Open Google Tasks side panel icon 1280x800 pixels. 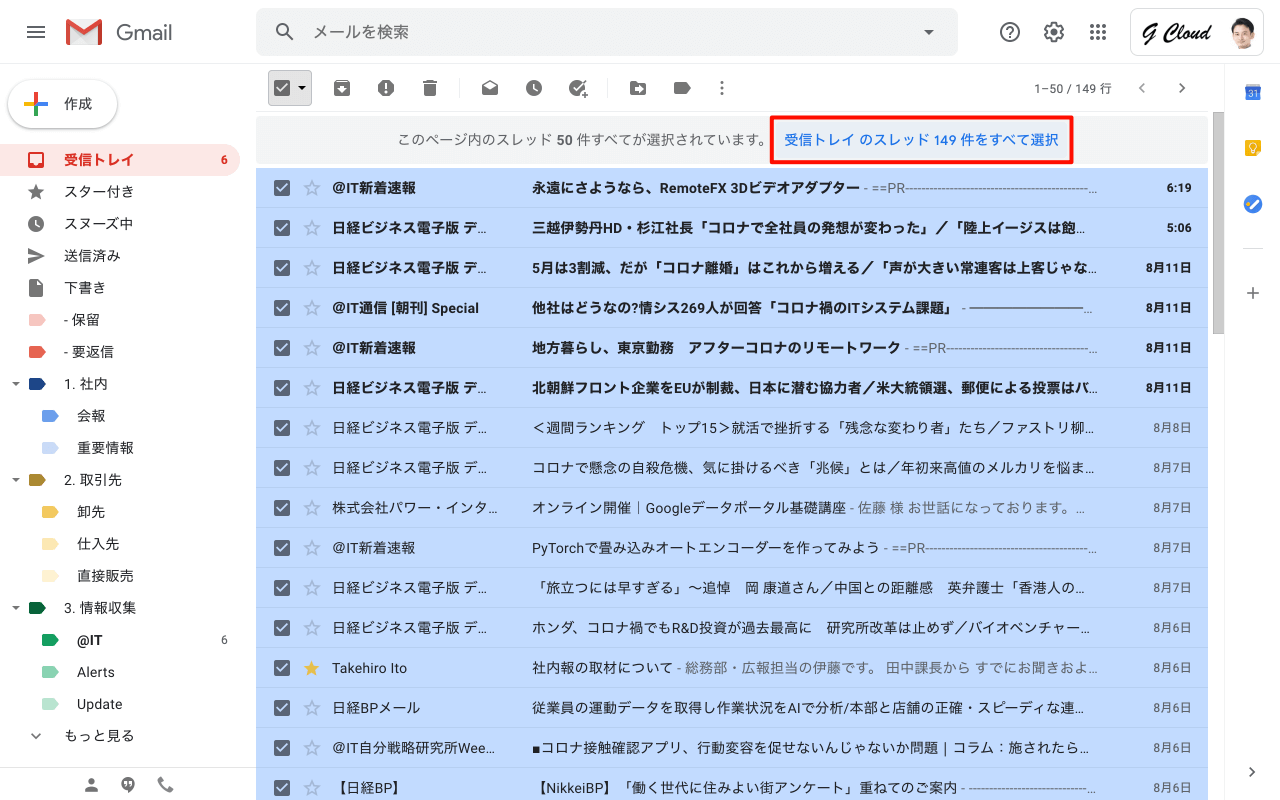tap(1252, 204)
